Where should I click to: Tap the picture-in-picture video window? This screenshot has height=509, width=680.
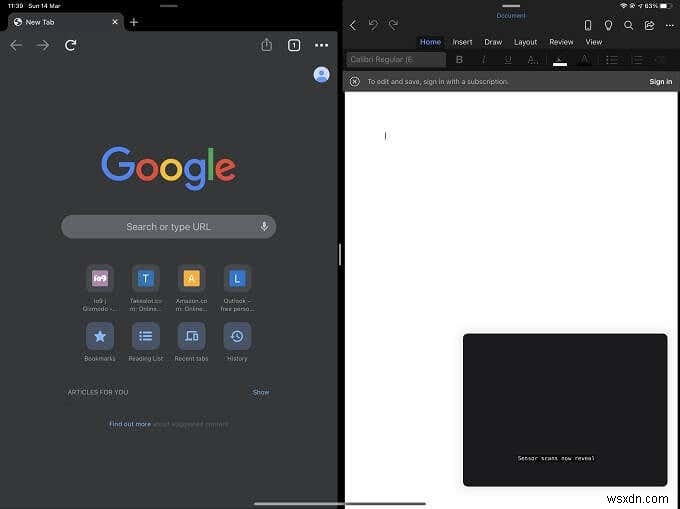point(565,410)
